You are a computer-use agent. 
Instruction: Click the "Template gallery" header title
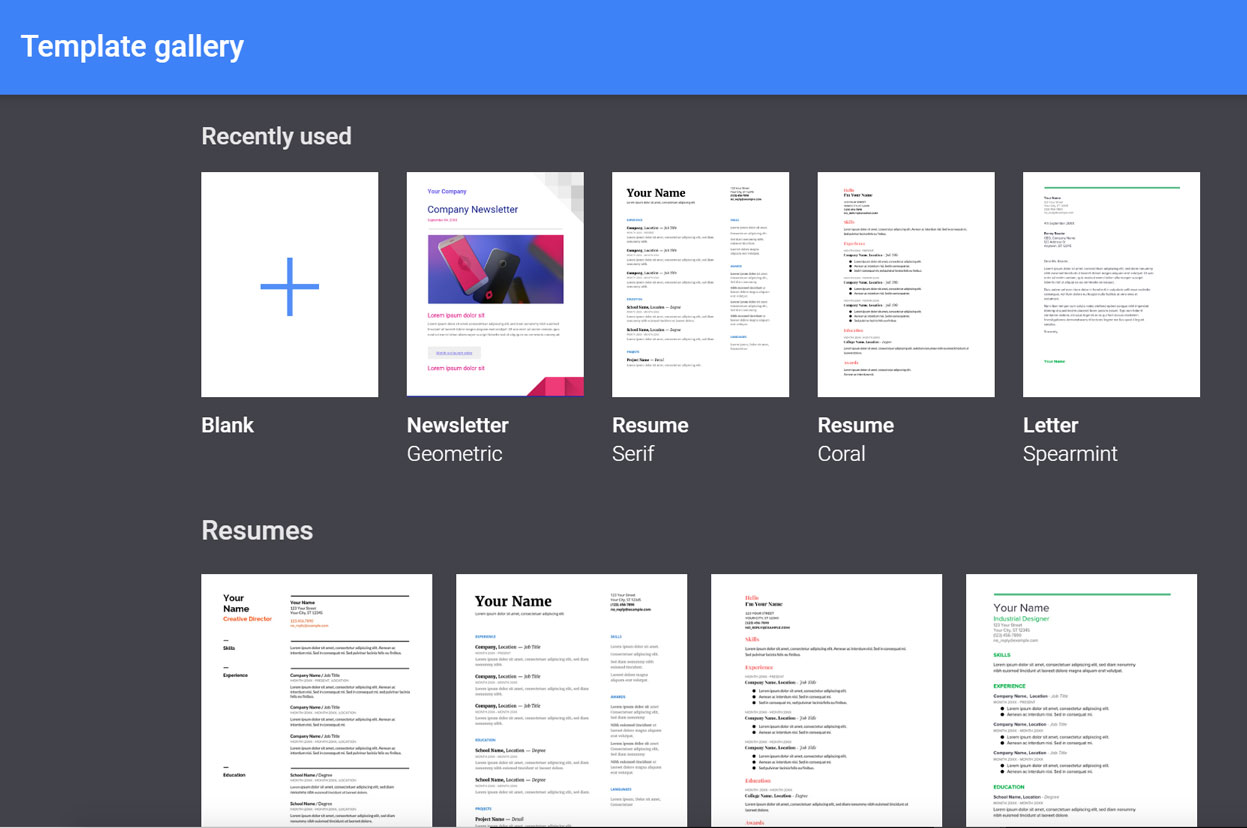coord(132,46)
